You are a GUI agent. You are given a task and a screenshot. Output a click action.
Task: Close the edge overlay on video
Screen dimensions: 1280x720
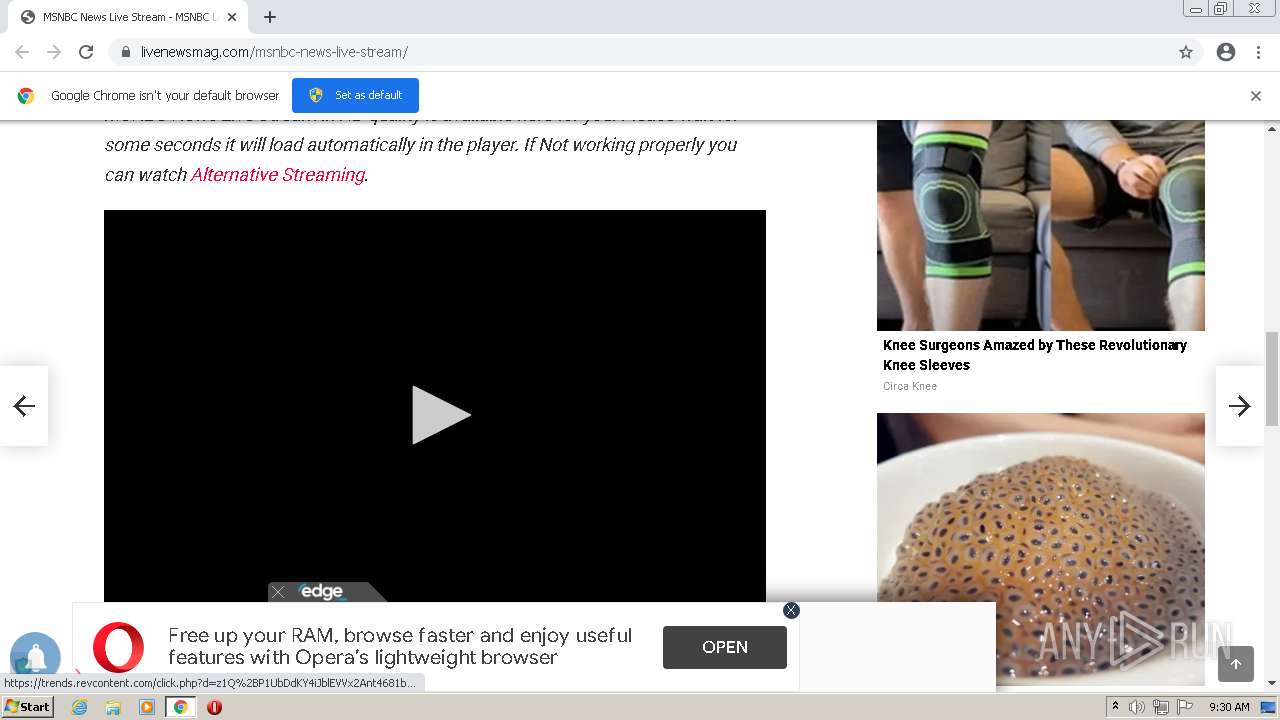(278, 592)
